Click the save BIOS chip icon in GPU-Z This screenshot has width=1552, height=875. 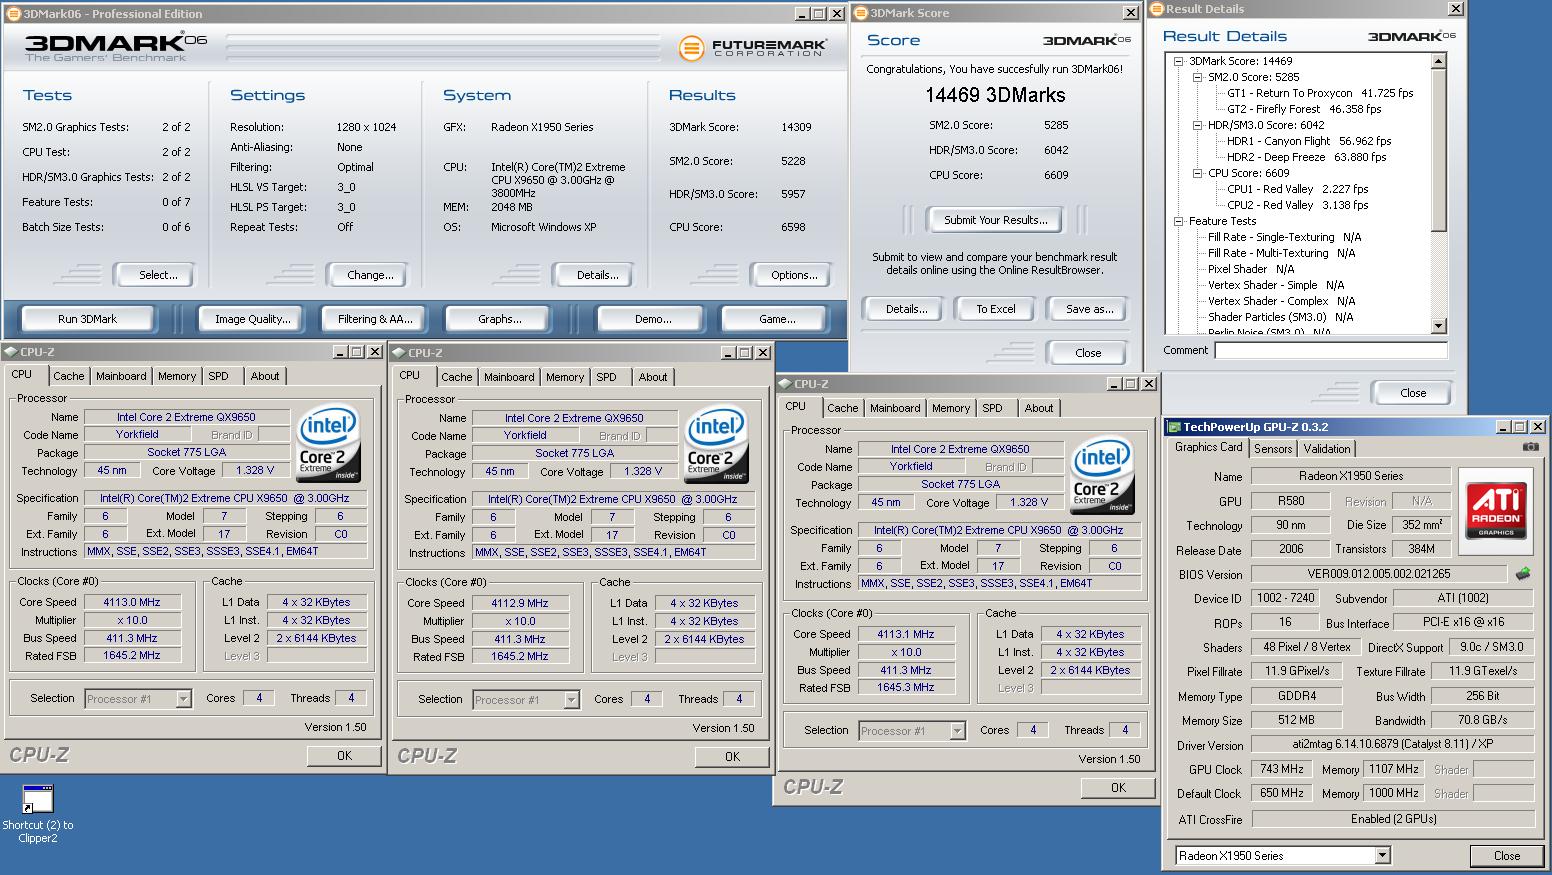1523,574
